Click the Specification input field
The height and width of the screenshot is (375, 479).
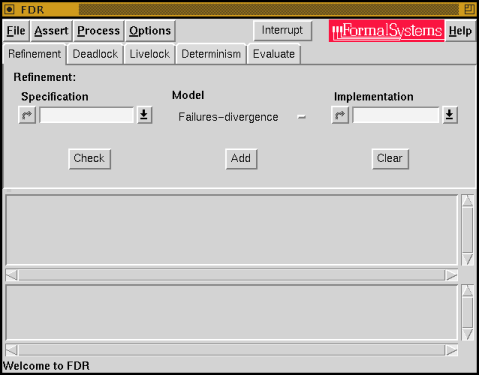[x=86, y=115]
